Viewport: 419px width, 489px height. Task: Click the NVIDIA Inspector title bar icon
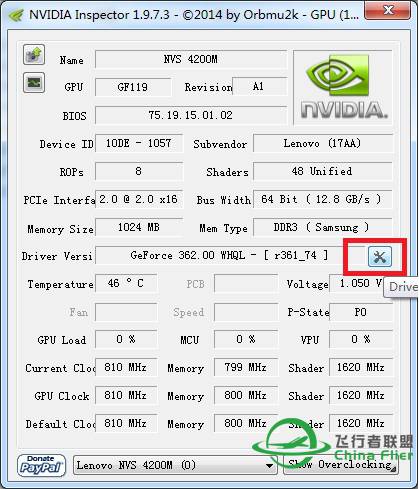point(16,15)
